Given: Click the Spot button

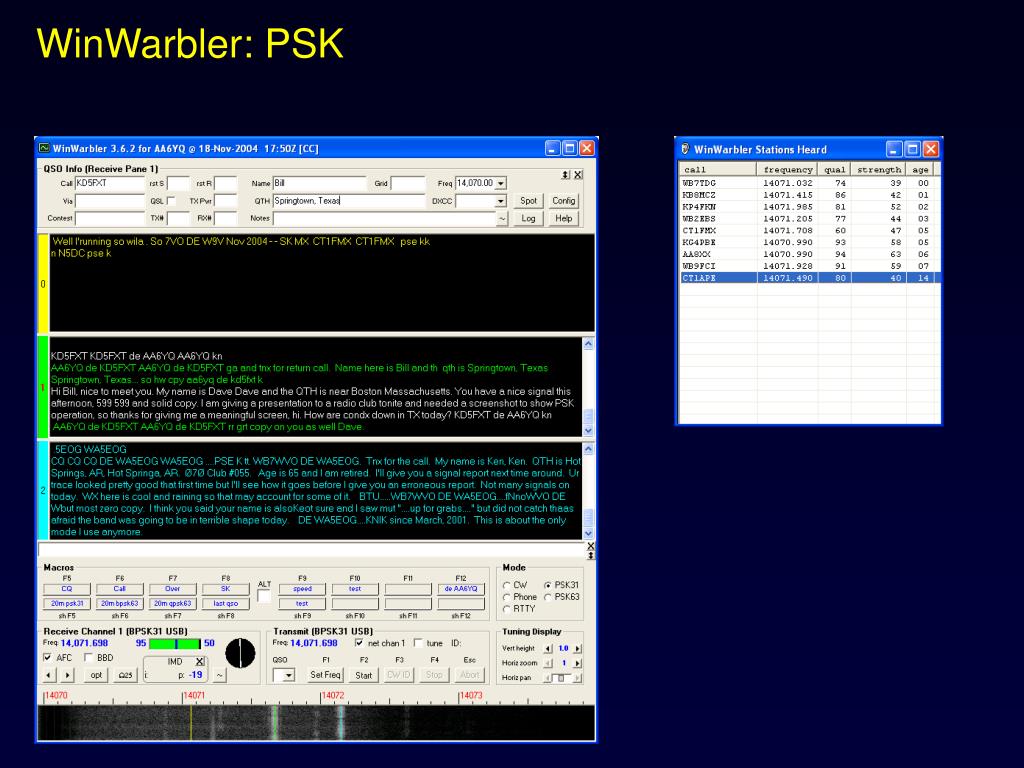Looking at the screenshot, I should pos(528,201).
